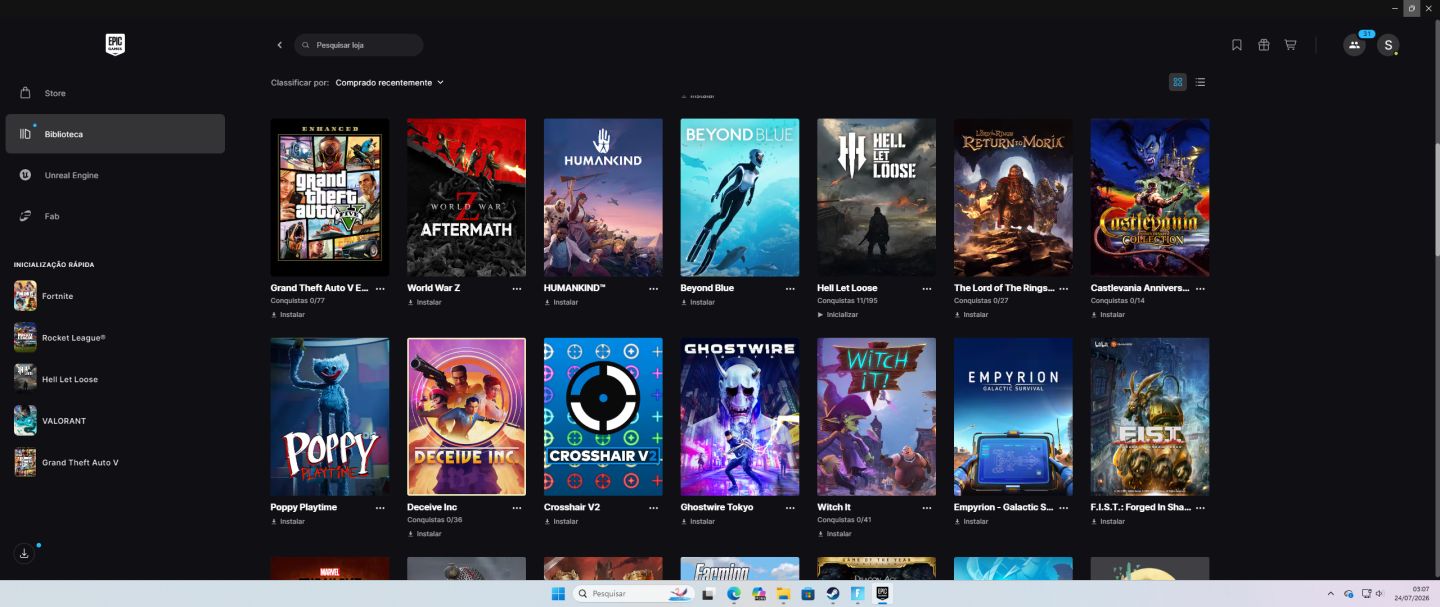Image resolution: width=1440 pixels, height=607 pixels.
Task: Open Microsoft Store from the taskbar
Action: (x=808, y=593)
